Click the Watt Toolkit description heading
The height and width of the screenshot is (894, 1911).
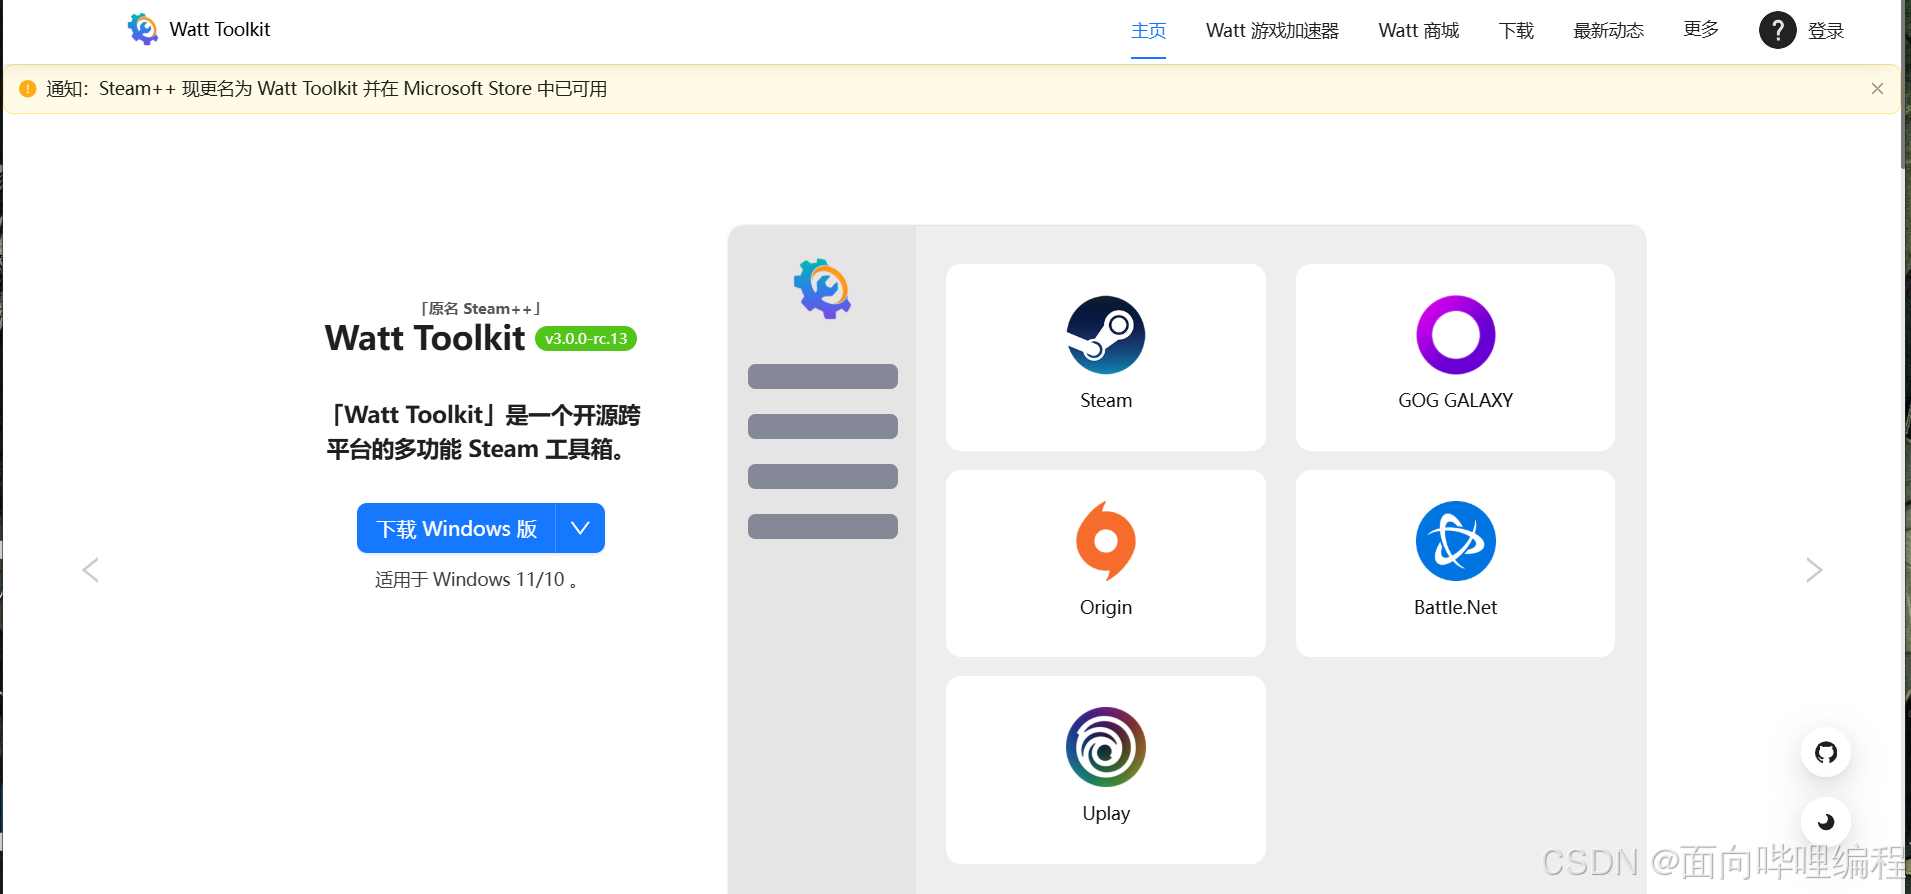pyautogui.click(x=483, y=432)
